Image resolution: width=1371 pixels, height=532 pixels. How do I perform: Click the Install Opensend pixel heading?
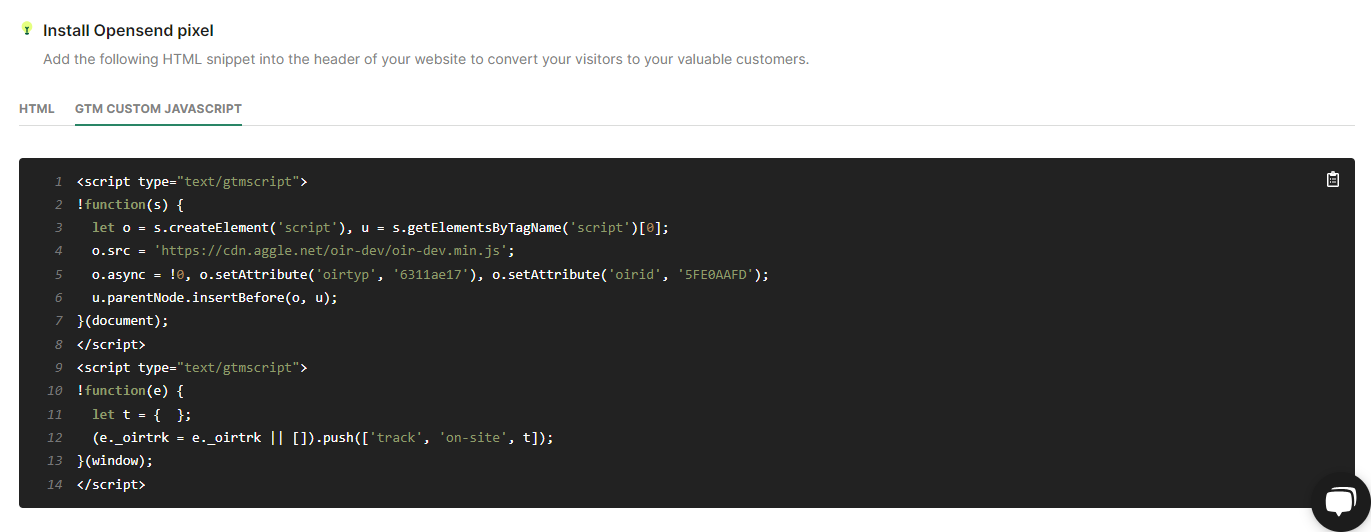pos(128,31)
